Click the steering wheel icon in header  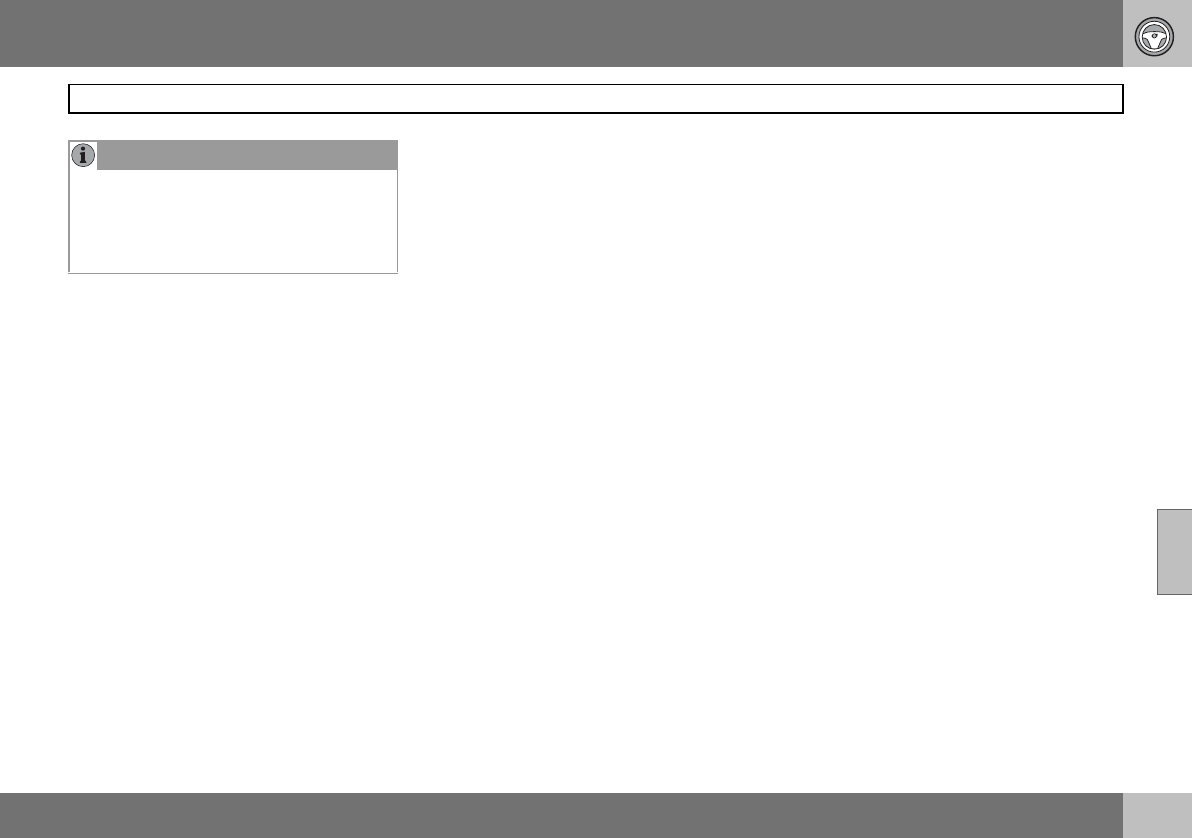[1154, 37]
